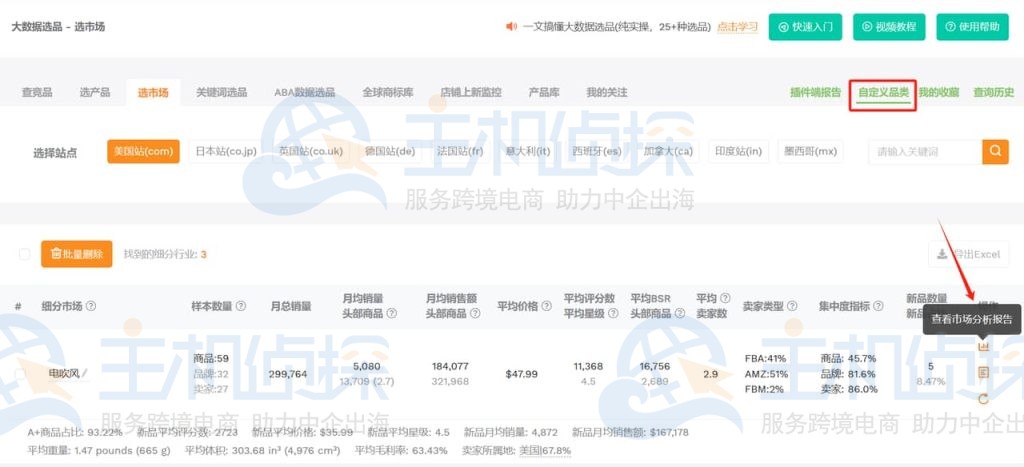Refresh the 电吹风 row data icon
This screenshot has width=1024, height=467.
click(x=984, y=399)
